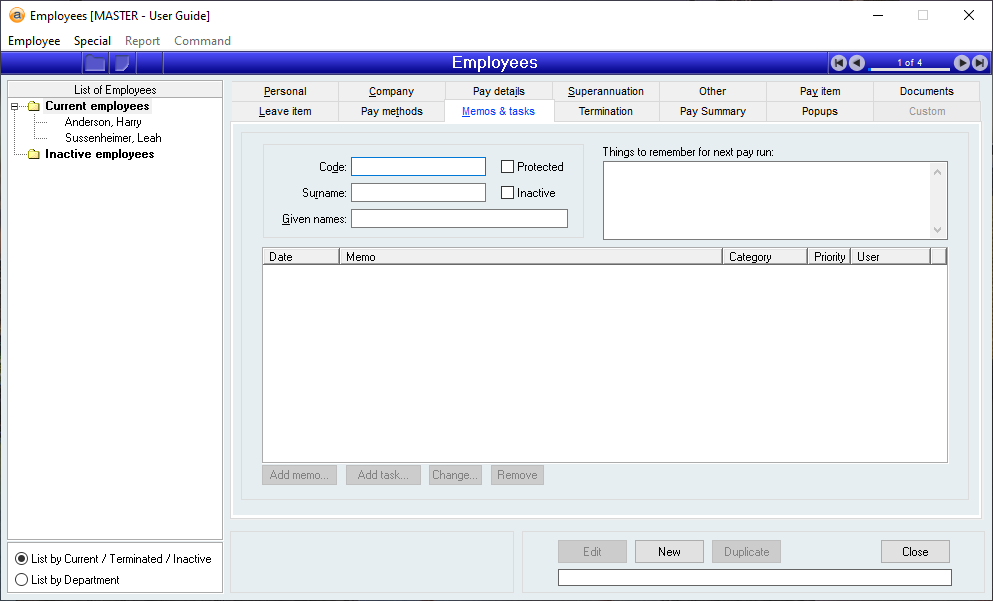Collapse the Current employees tree node
993x601 pixels.
click(15, 106)
